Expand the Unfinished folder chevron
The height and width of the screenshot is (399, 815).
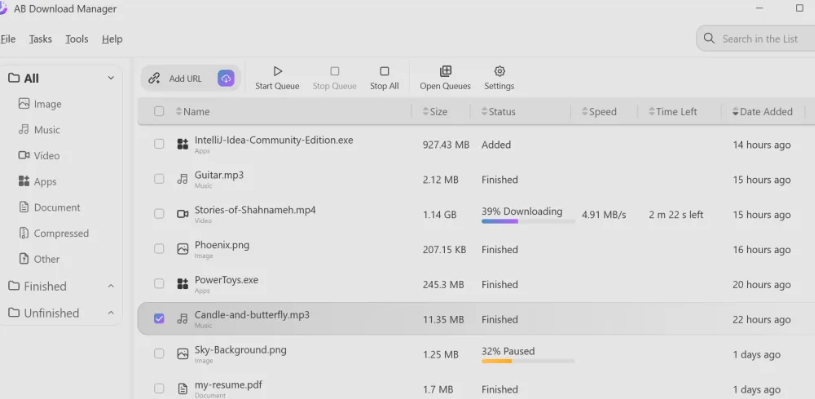[111, 313]
